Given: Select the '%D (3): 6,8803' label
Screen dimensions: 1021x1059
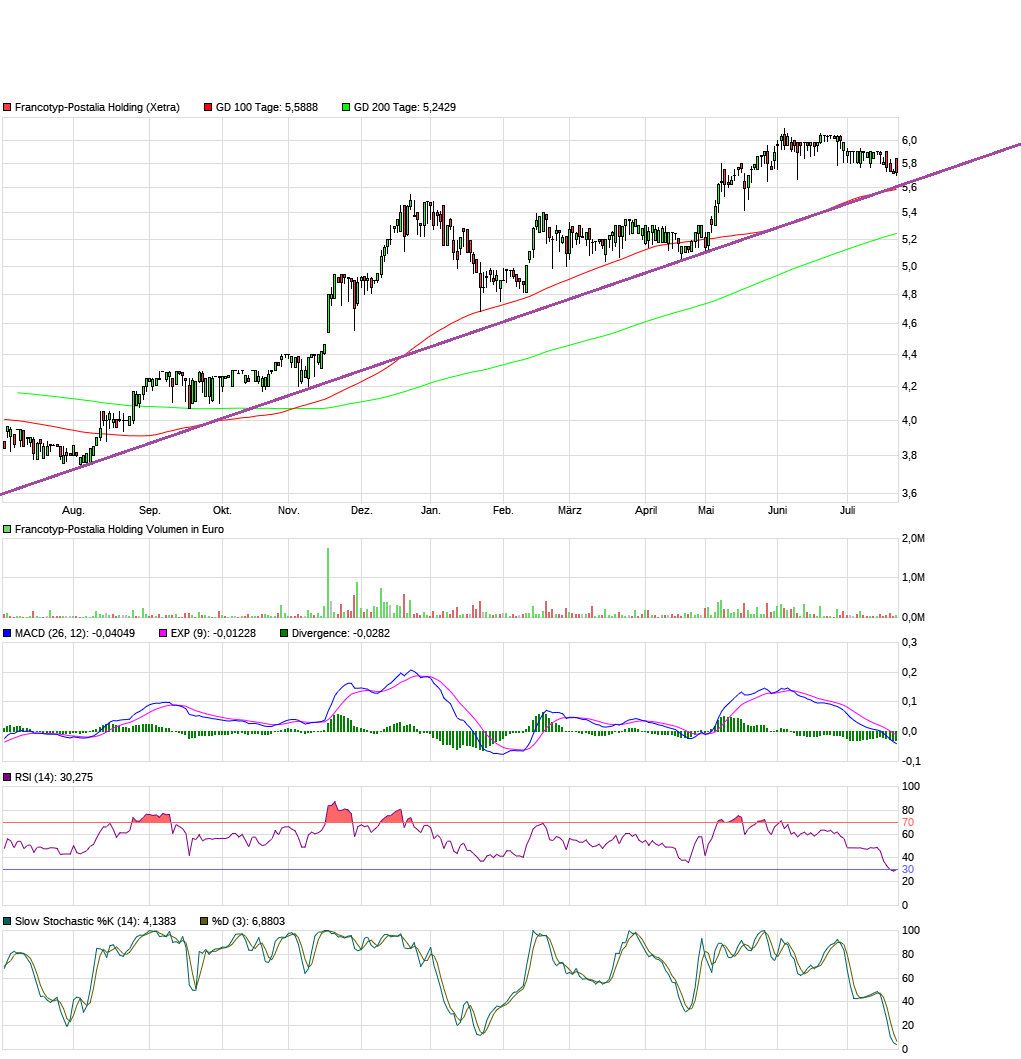Looking at the screenshot, I should tap(248, 921).
